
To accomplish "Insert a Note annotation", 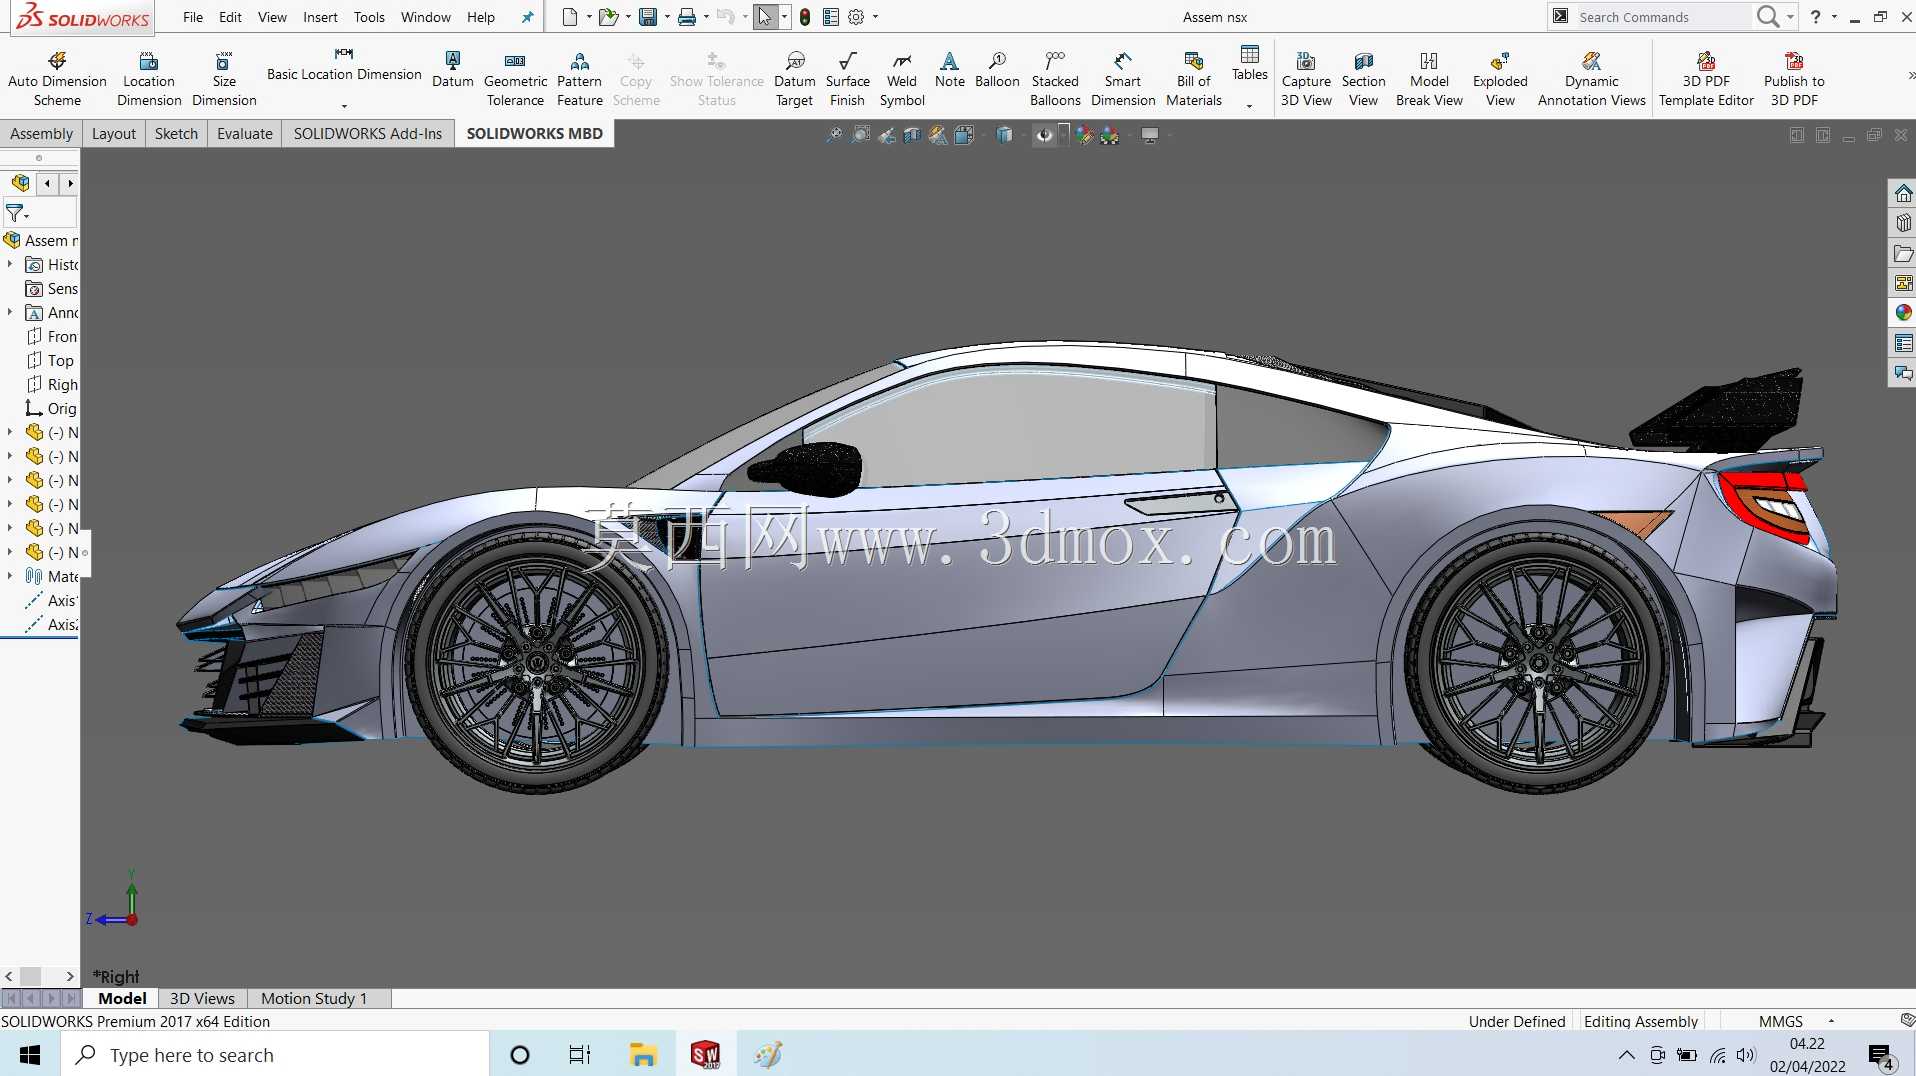I will coord(949,70).
